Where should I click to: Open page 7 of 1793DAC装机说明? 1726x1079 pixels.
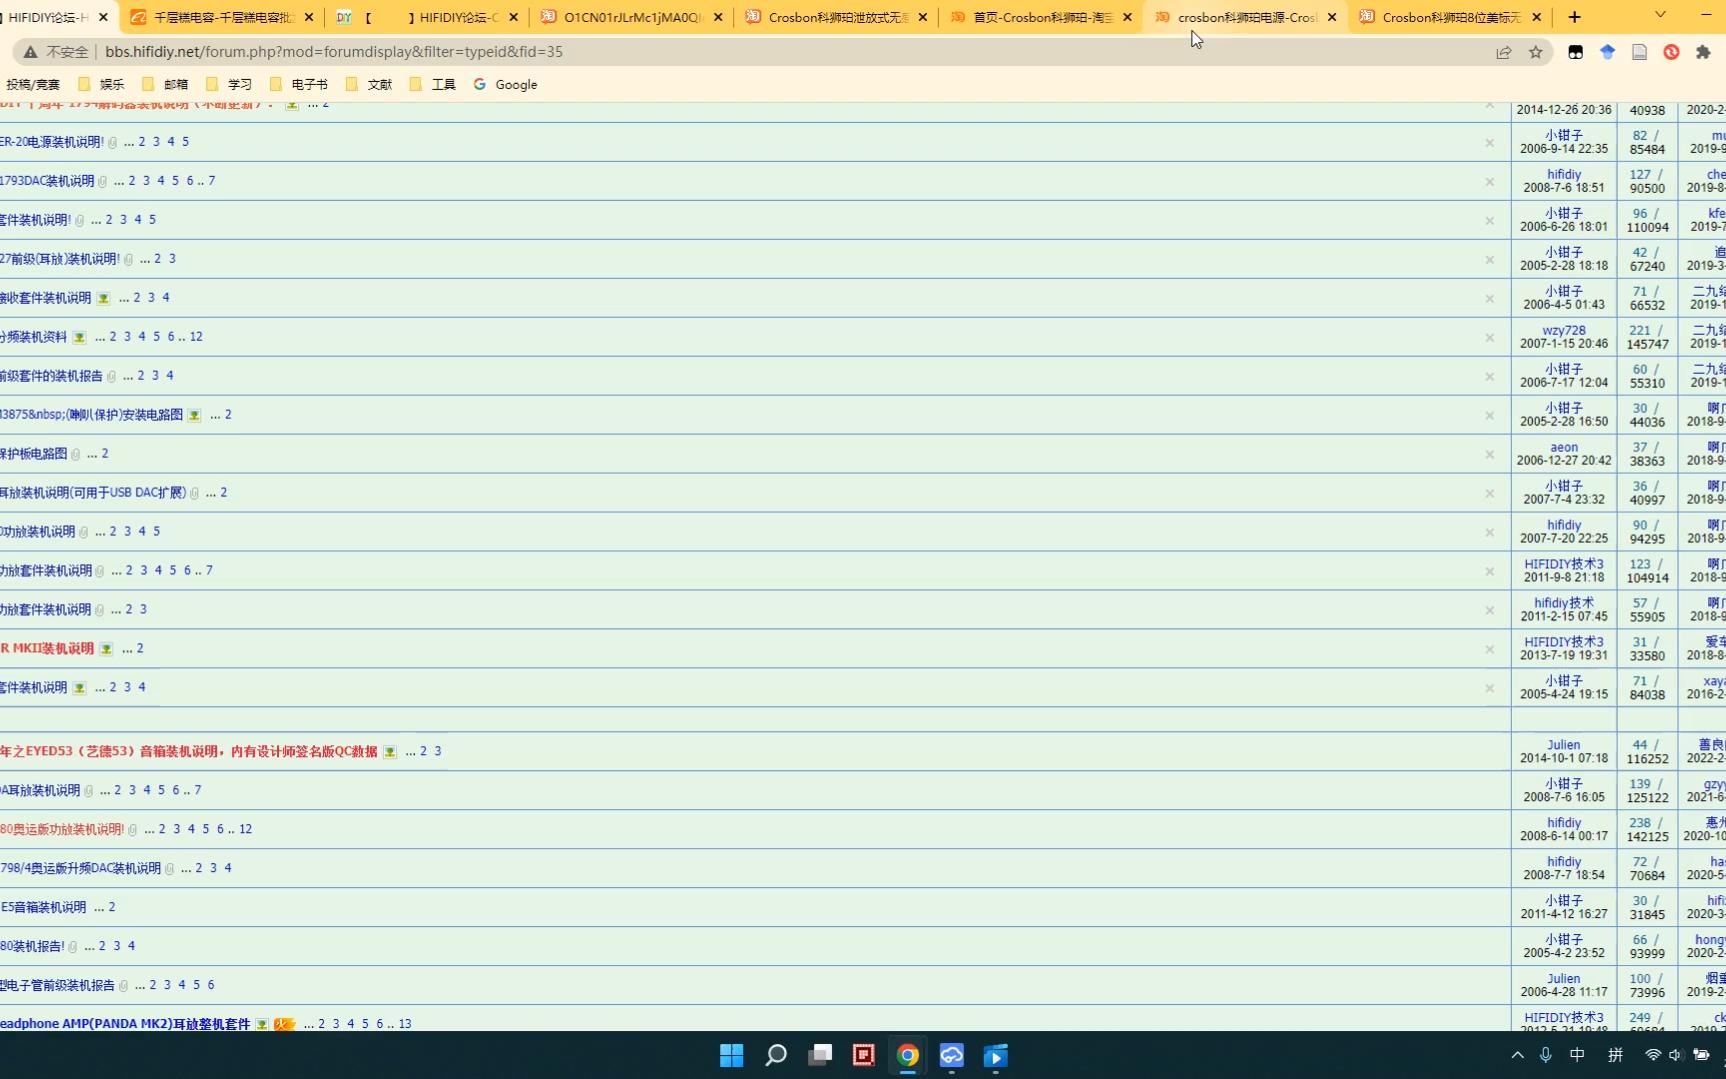[212, 181]
